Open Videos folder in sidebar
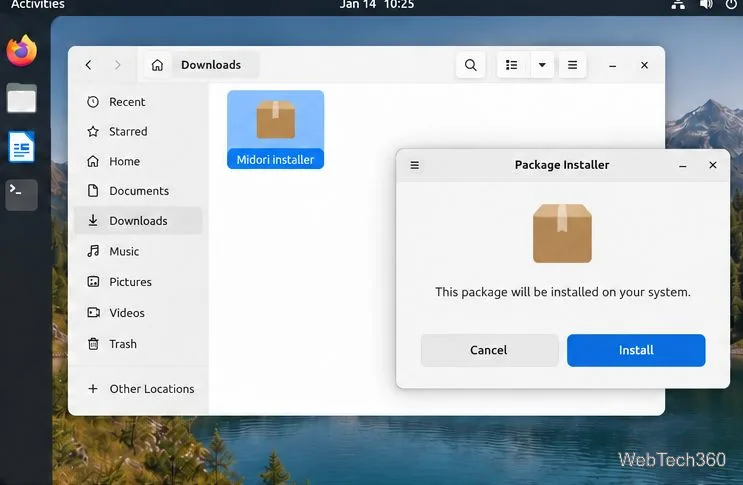 138,313
